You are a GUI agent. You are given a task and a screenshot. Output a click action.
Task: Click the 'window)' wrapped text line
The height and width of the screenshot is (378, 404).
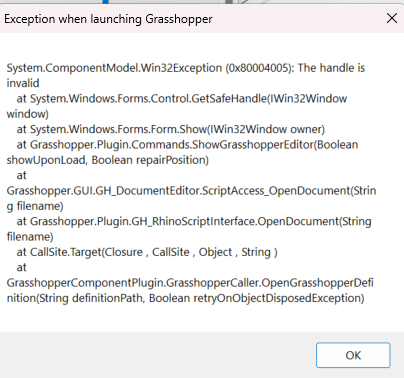(x=28, y=114)
